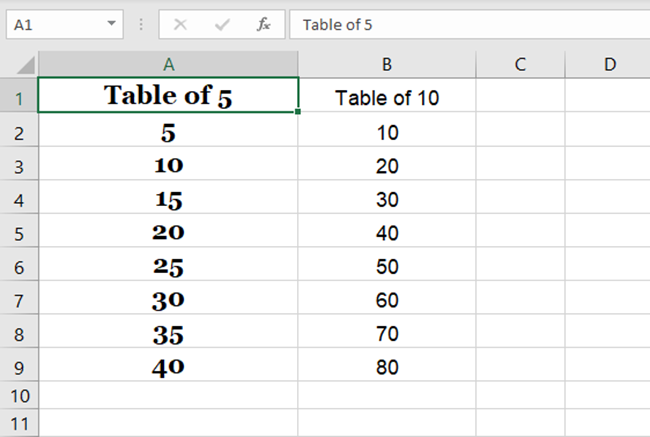
Task: Open the Insert Function (fx) dialog
Action: [264, 24]
